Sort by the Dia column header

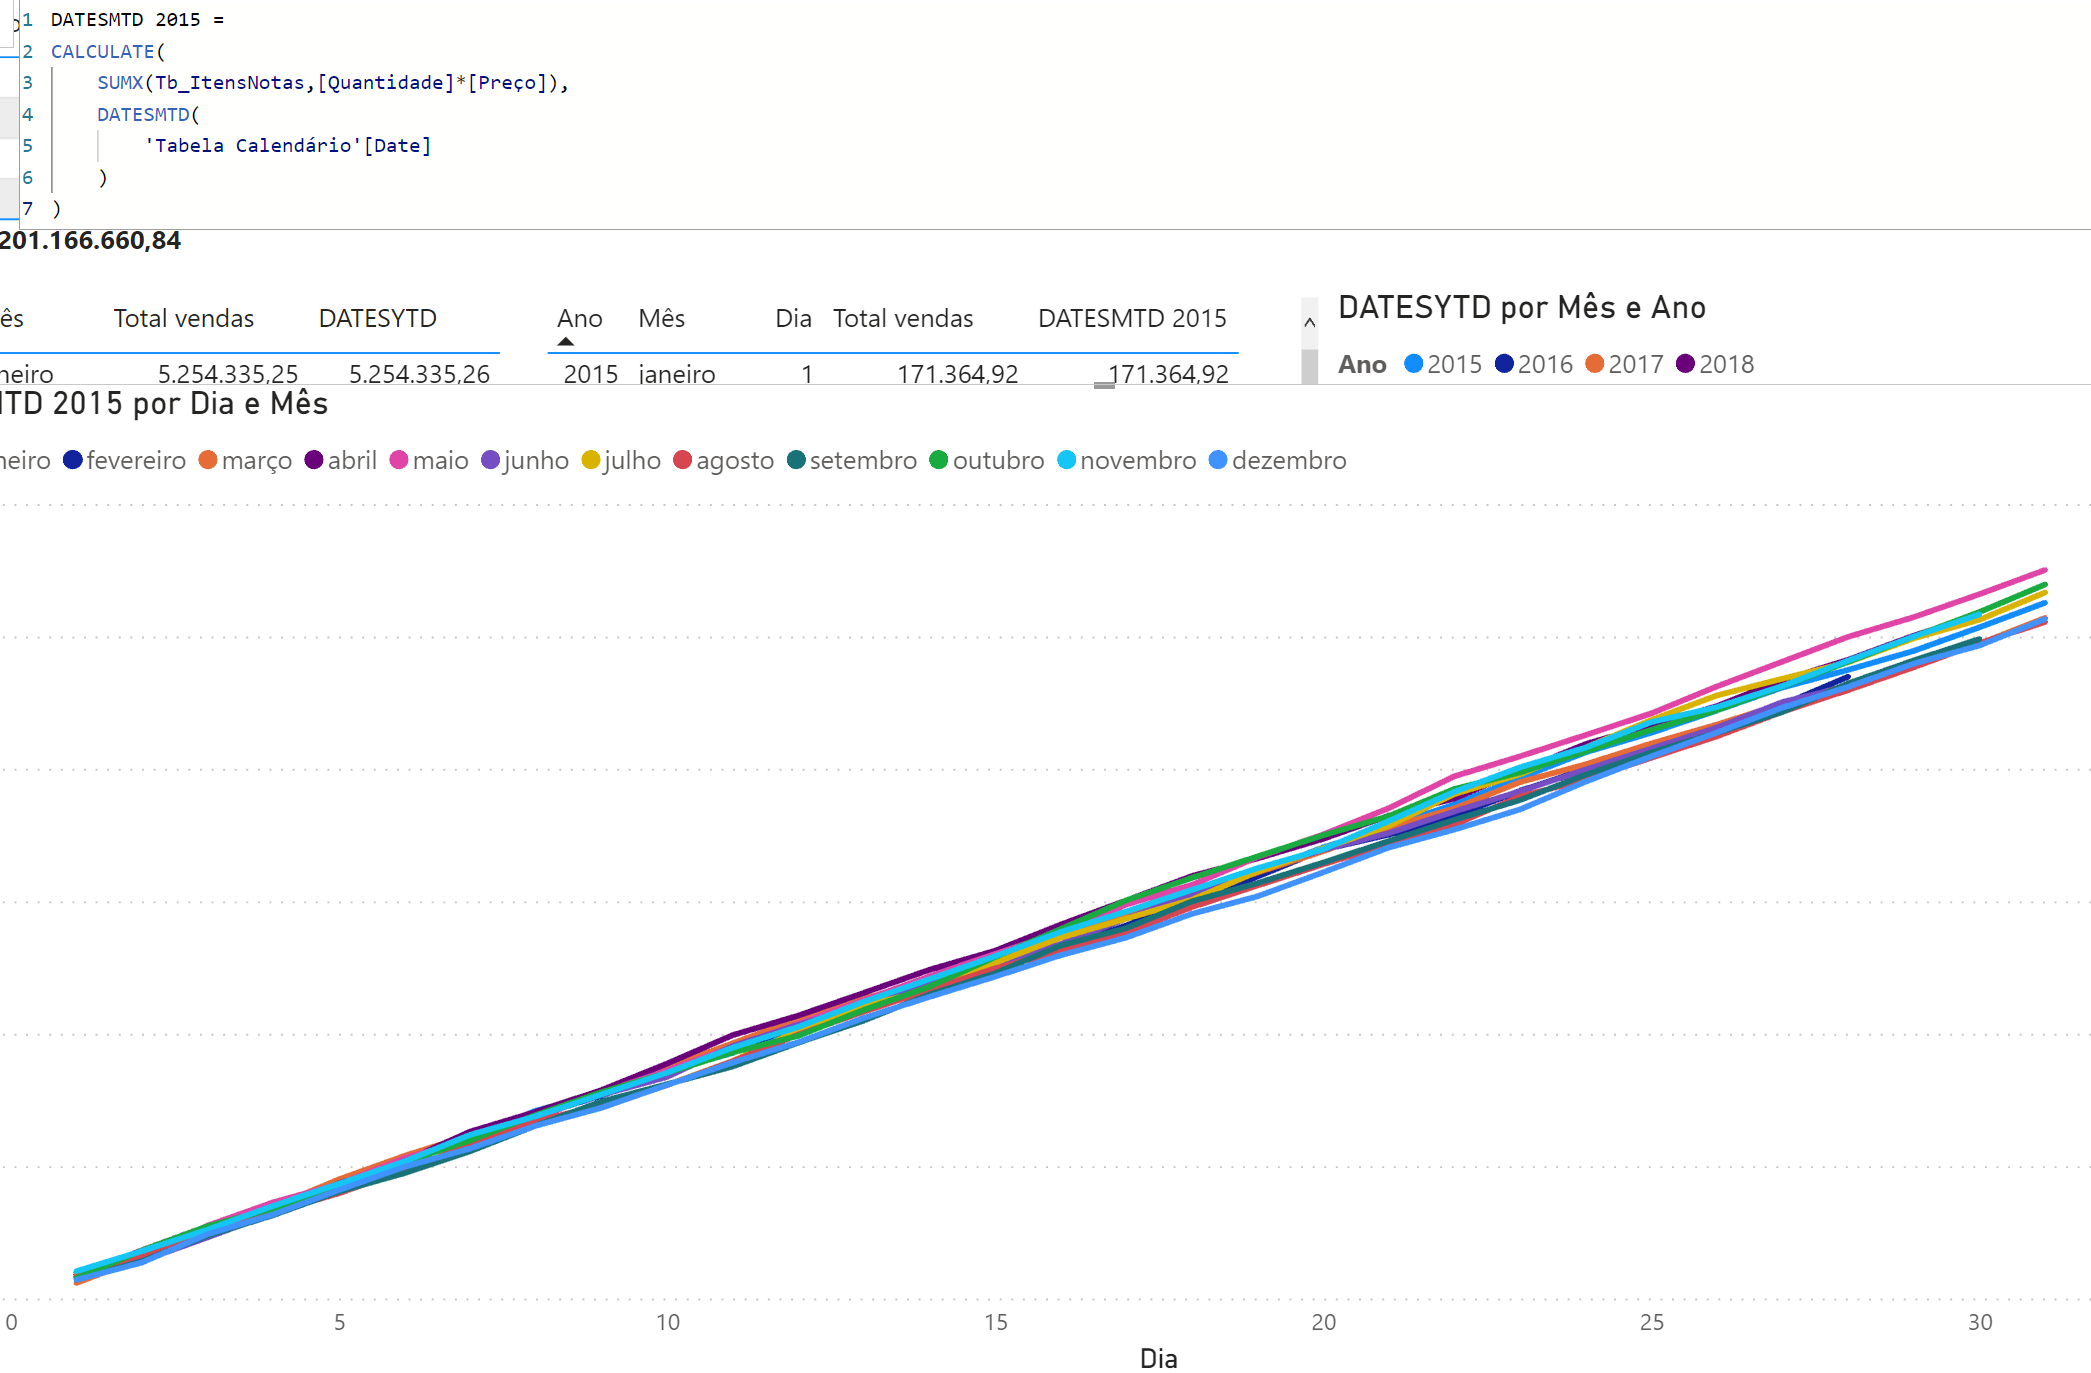click(x=793, y=318)
